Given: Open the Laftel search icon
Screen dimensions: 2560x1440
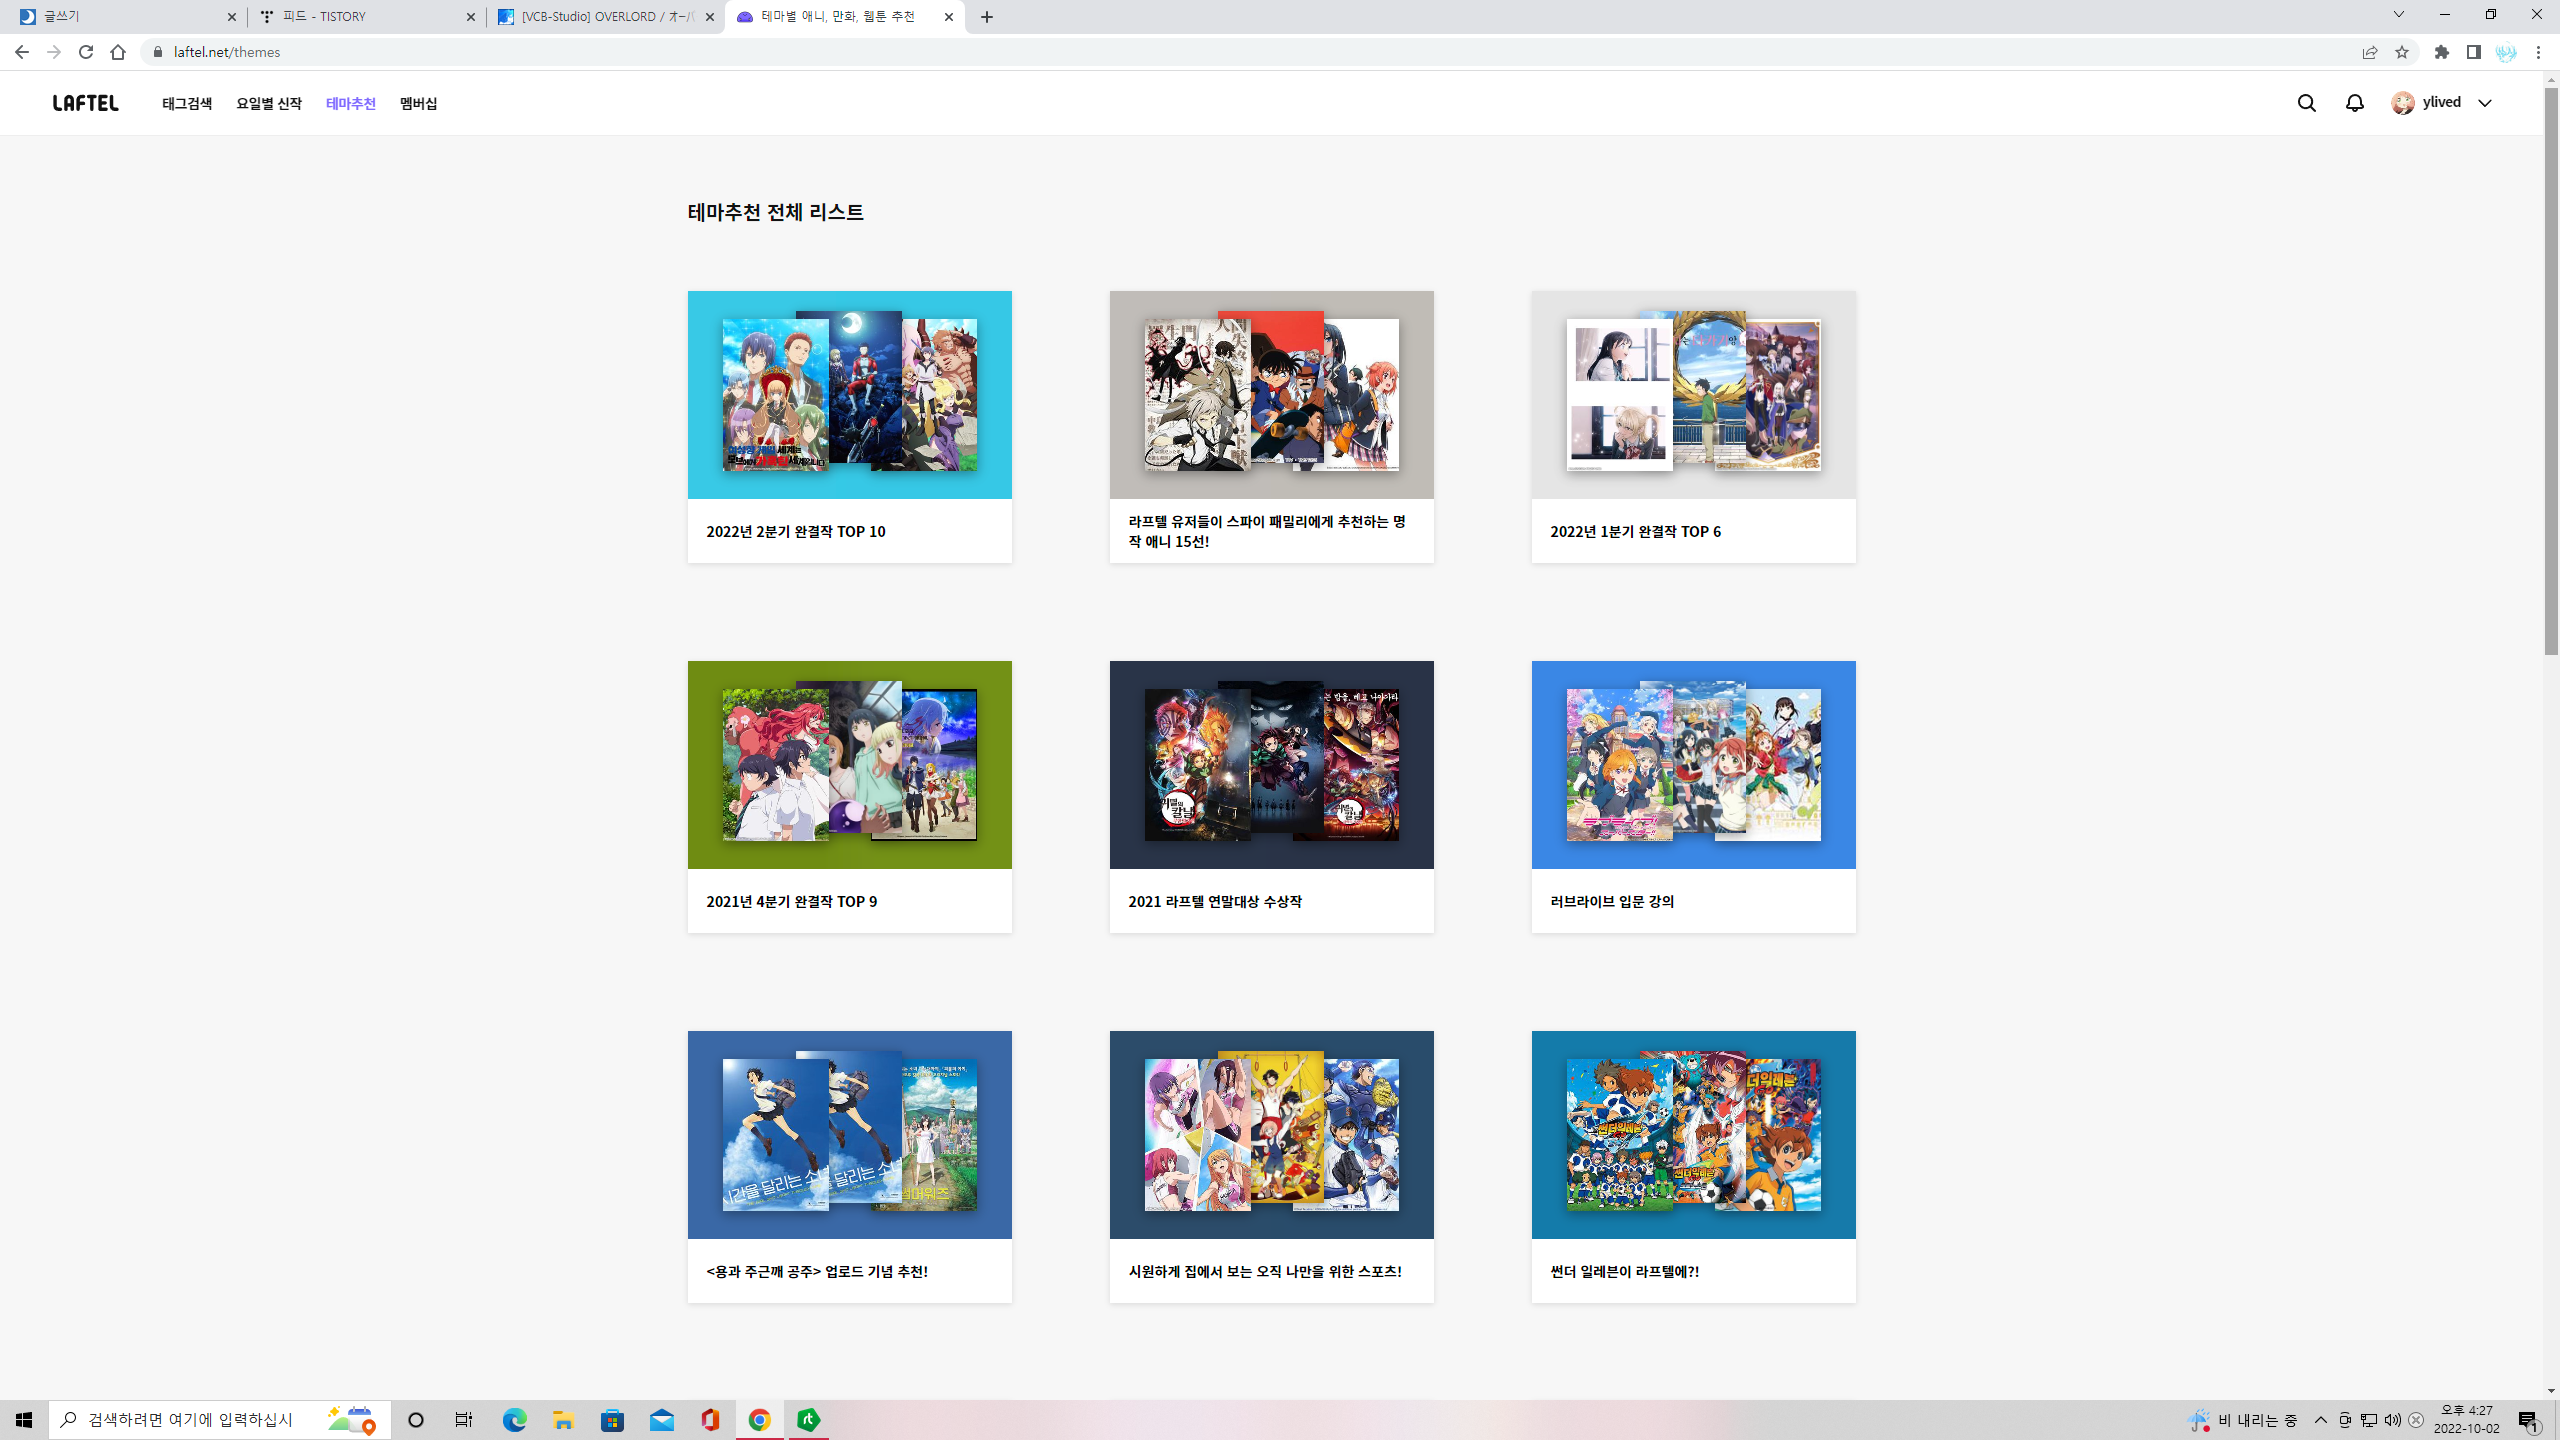Looking at the screenshot, I should tap(2306, 103).
